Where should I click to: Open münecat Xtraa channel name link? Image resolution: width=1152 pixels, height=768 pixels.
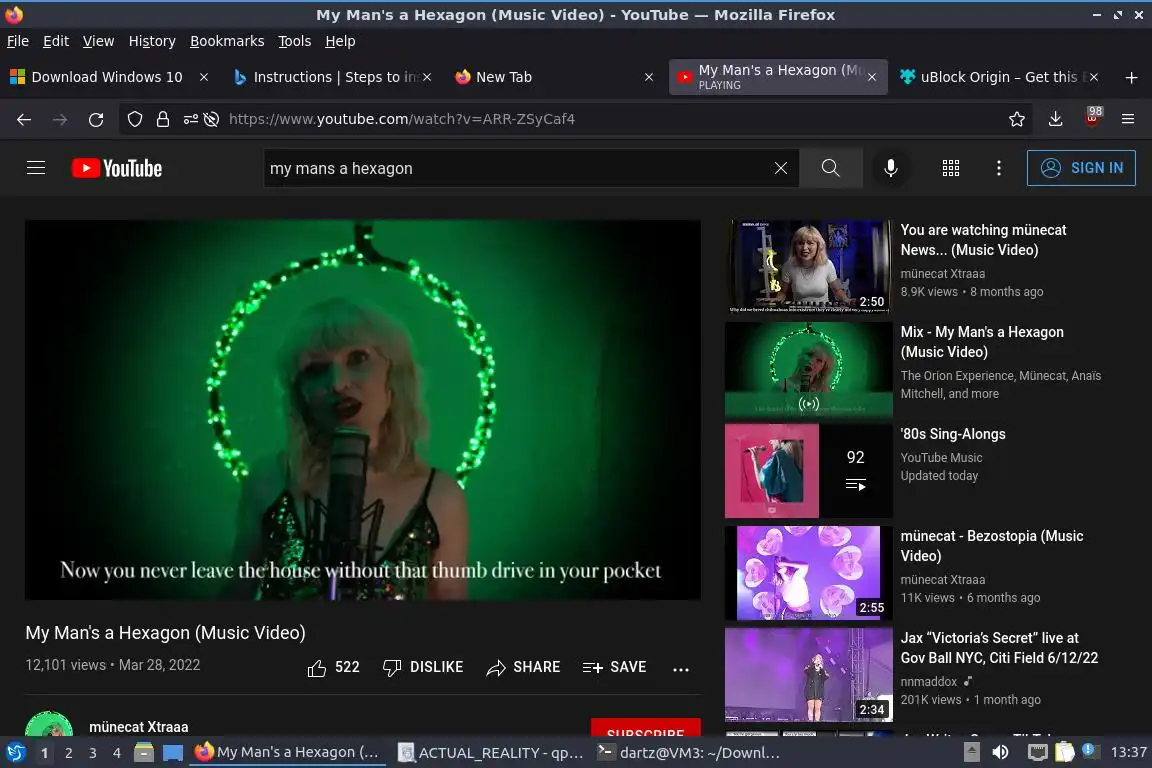coord(139,727)
